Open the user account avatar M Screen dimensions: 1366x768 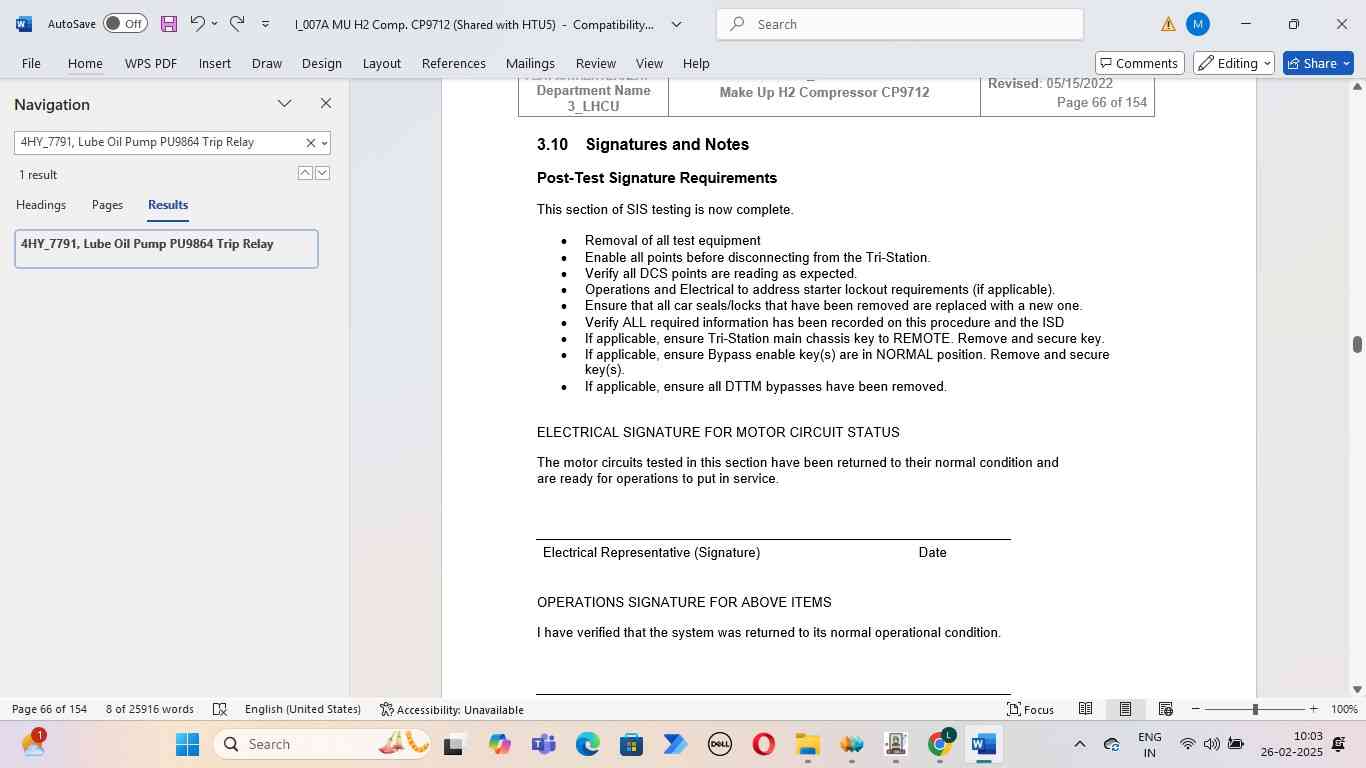[1197, 24]
